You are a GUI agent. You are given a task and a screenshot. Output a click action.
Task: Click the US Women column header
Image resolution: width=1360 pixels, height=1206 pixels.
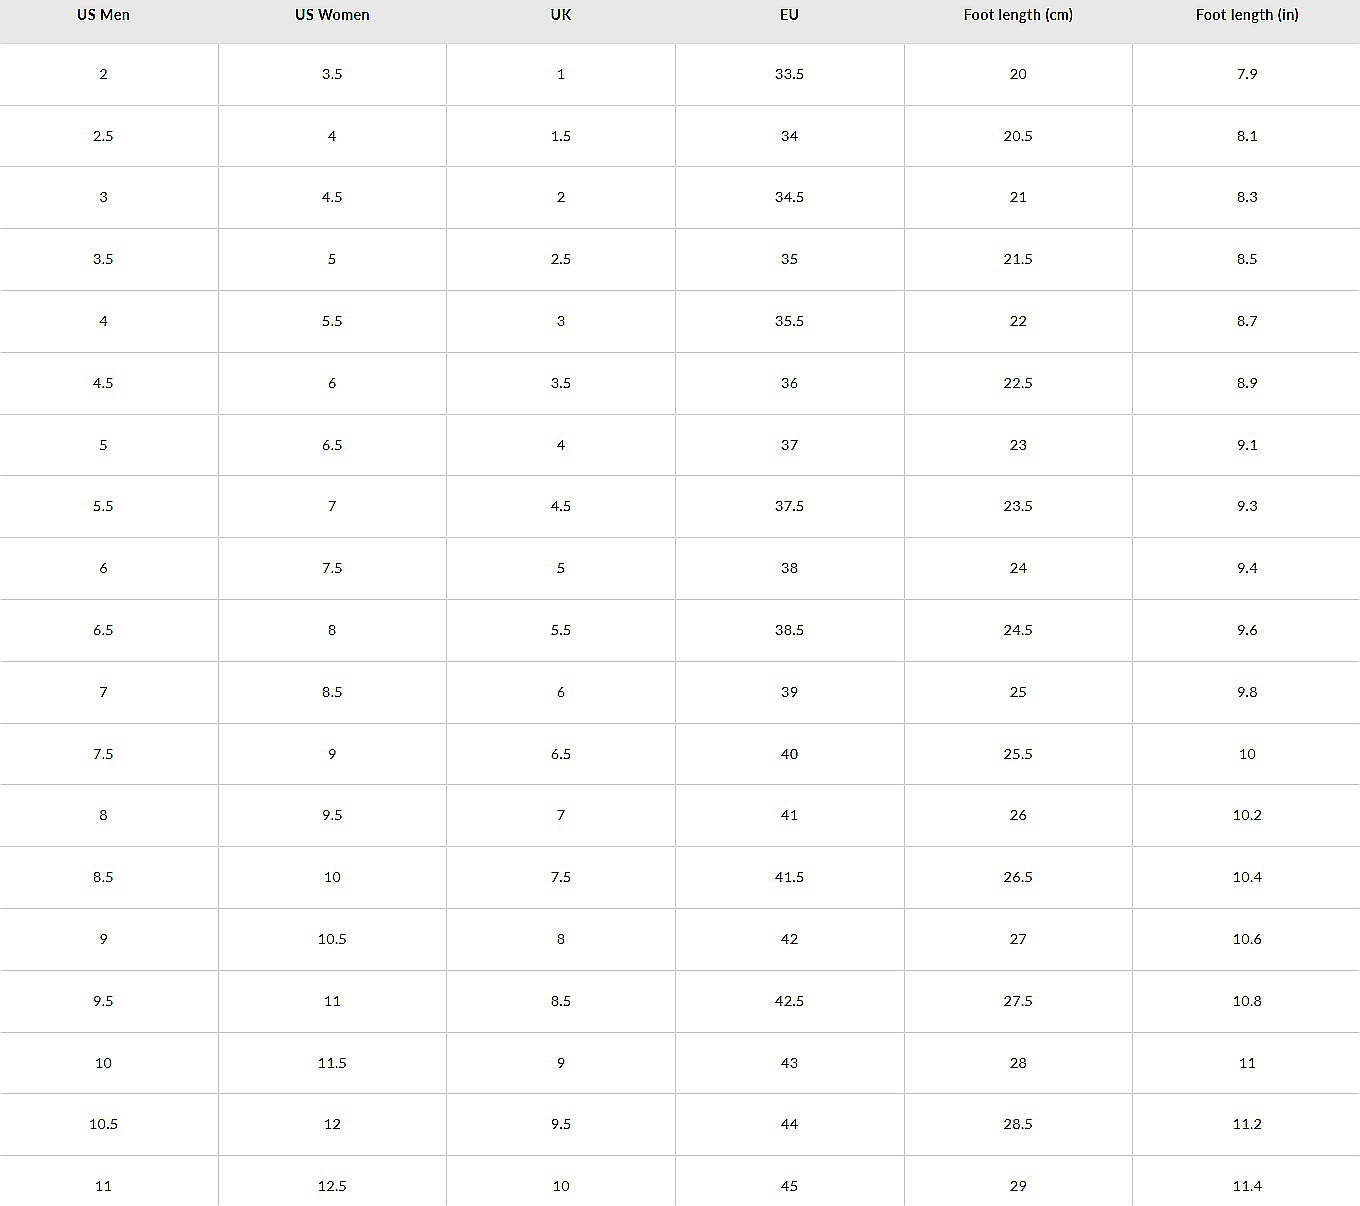tap(332, 15)
